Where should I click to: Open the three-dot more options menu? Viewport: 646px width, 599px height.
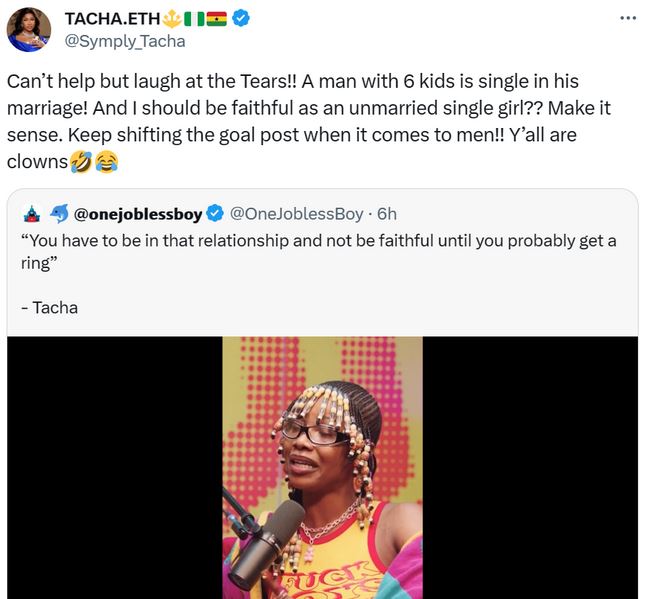click(627, 18)
